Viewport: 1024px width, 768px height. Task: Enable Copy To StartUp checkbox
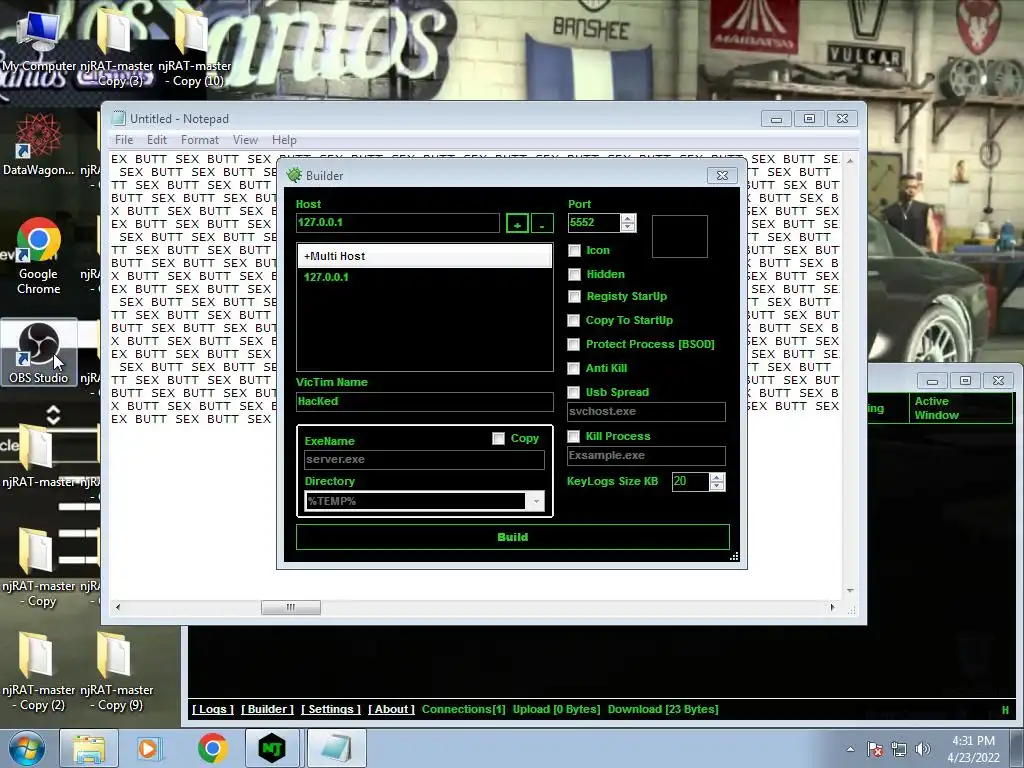[573, 320]
